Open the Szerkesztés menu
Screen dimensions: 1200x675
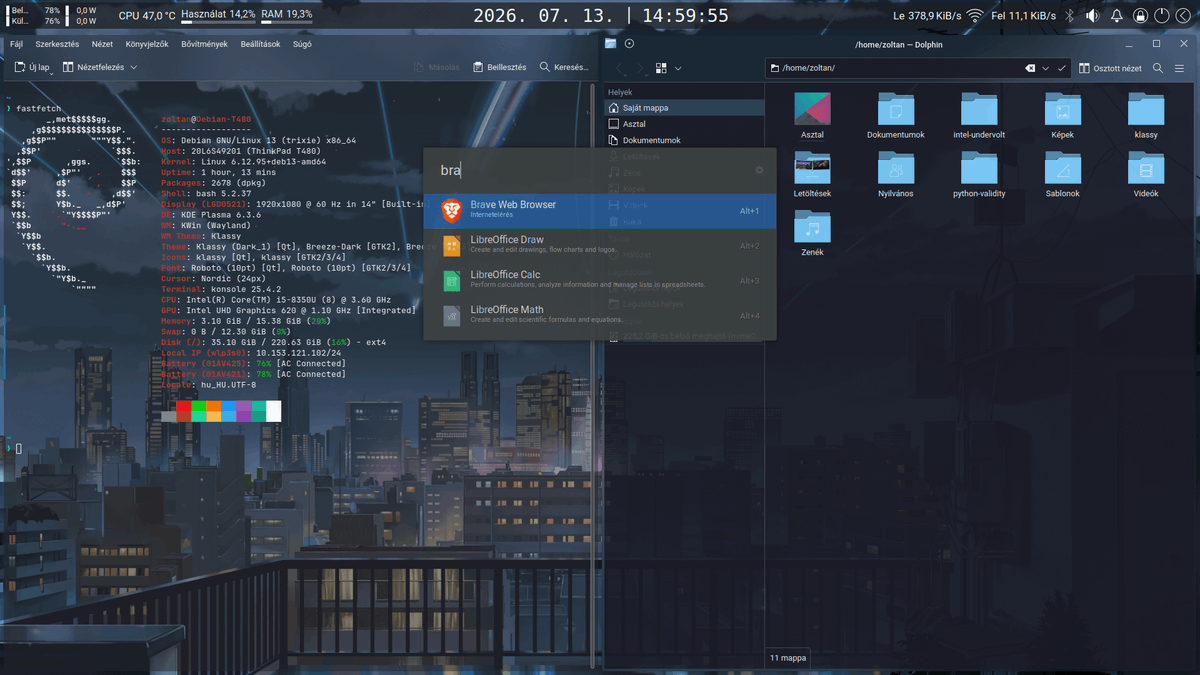(57, 44)
